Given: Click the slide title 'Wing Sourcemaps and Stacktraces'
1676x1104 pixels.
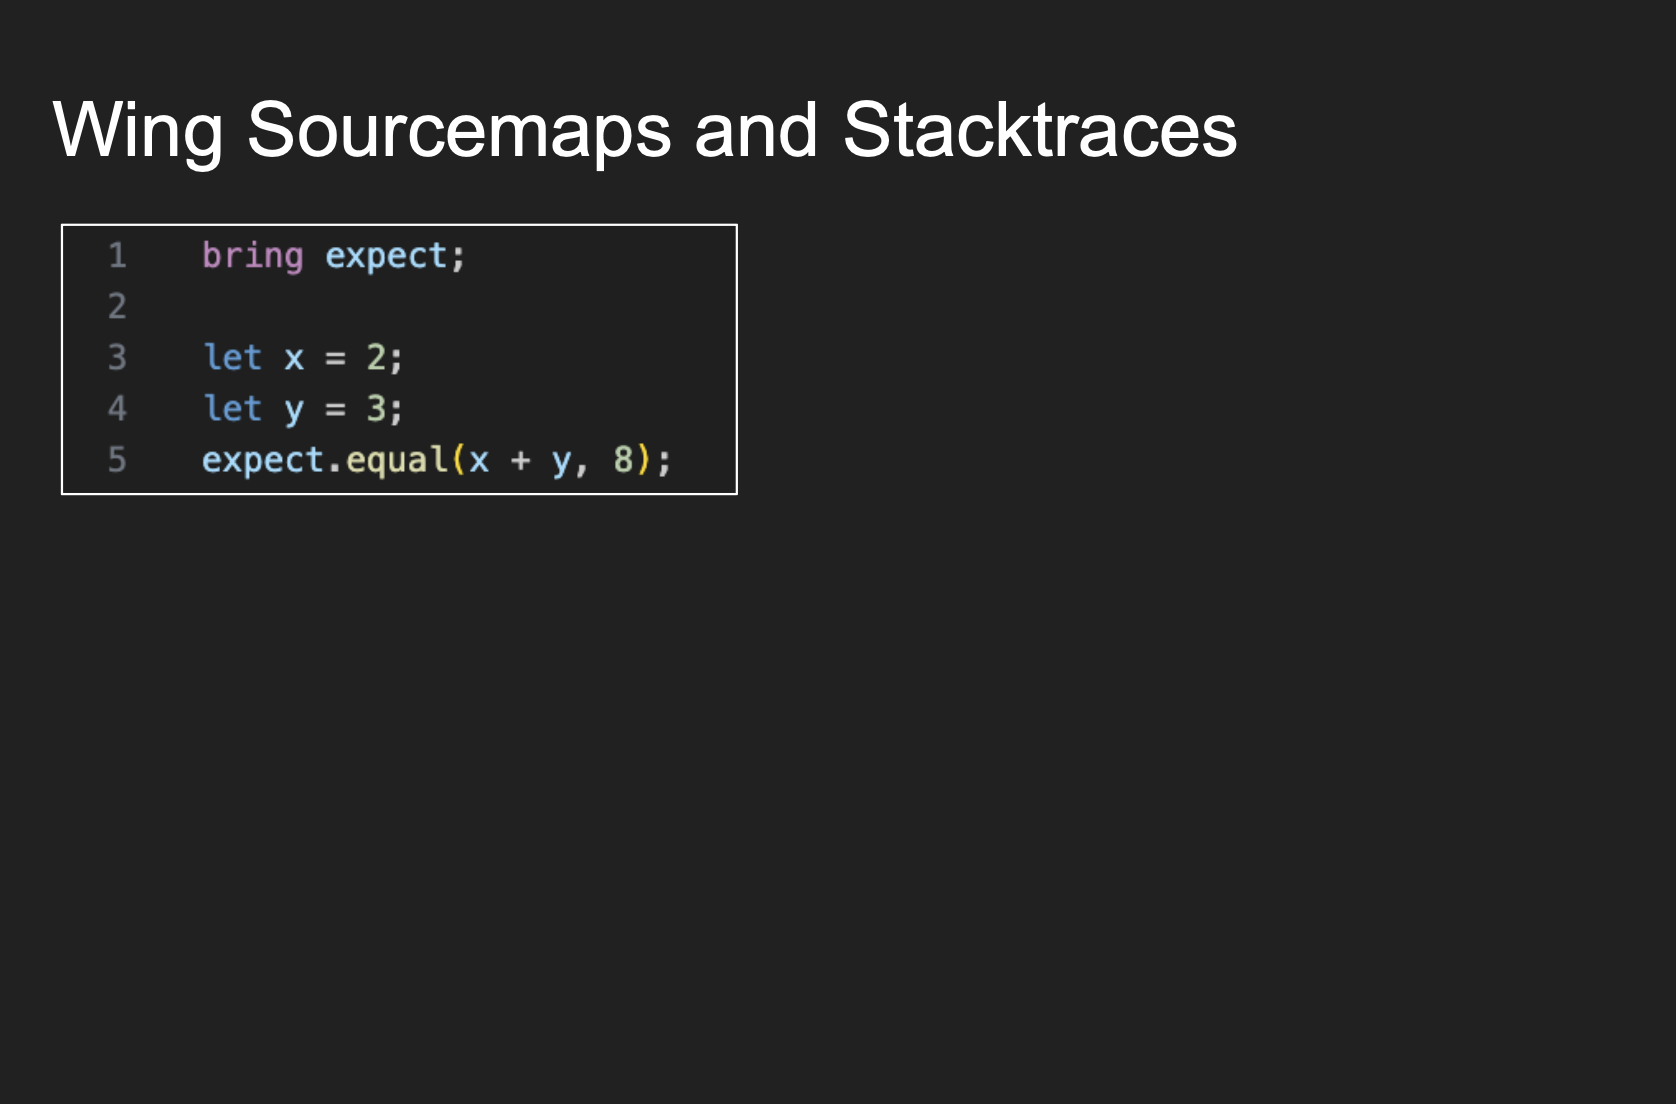Looking at the screenshot, I should [x=645, y=131].
